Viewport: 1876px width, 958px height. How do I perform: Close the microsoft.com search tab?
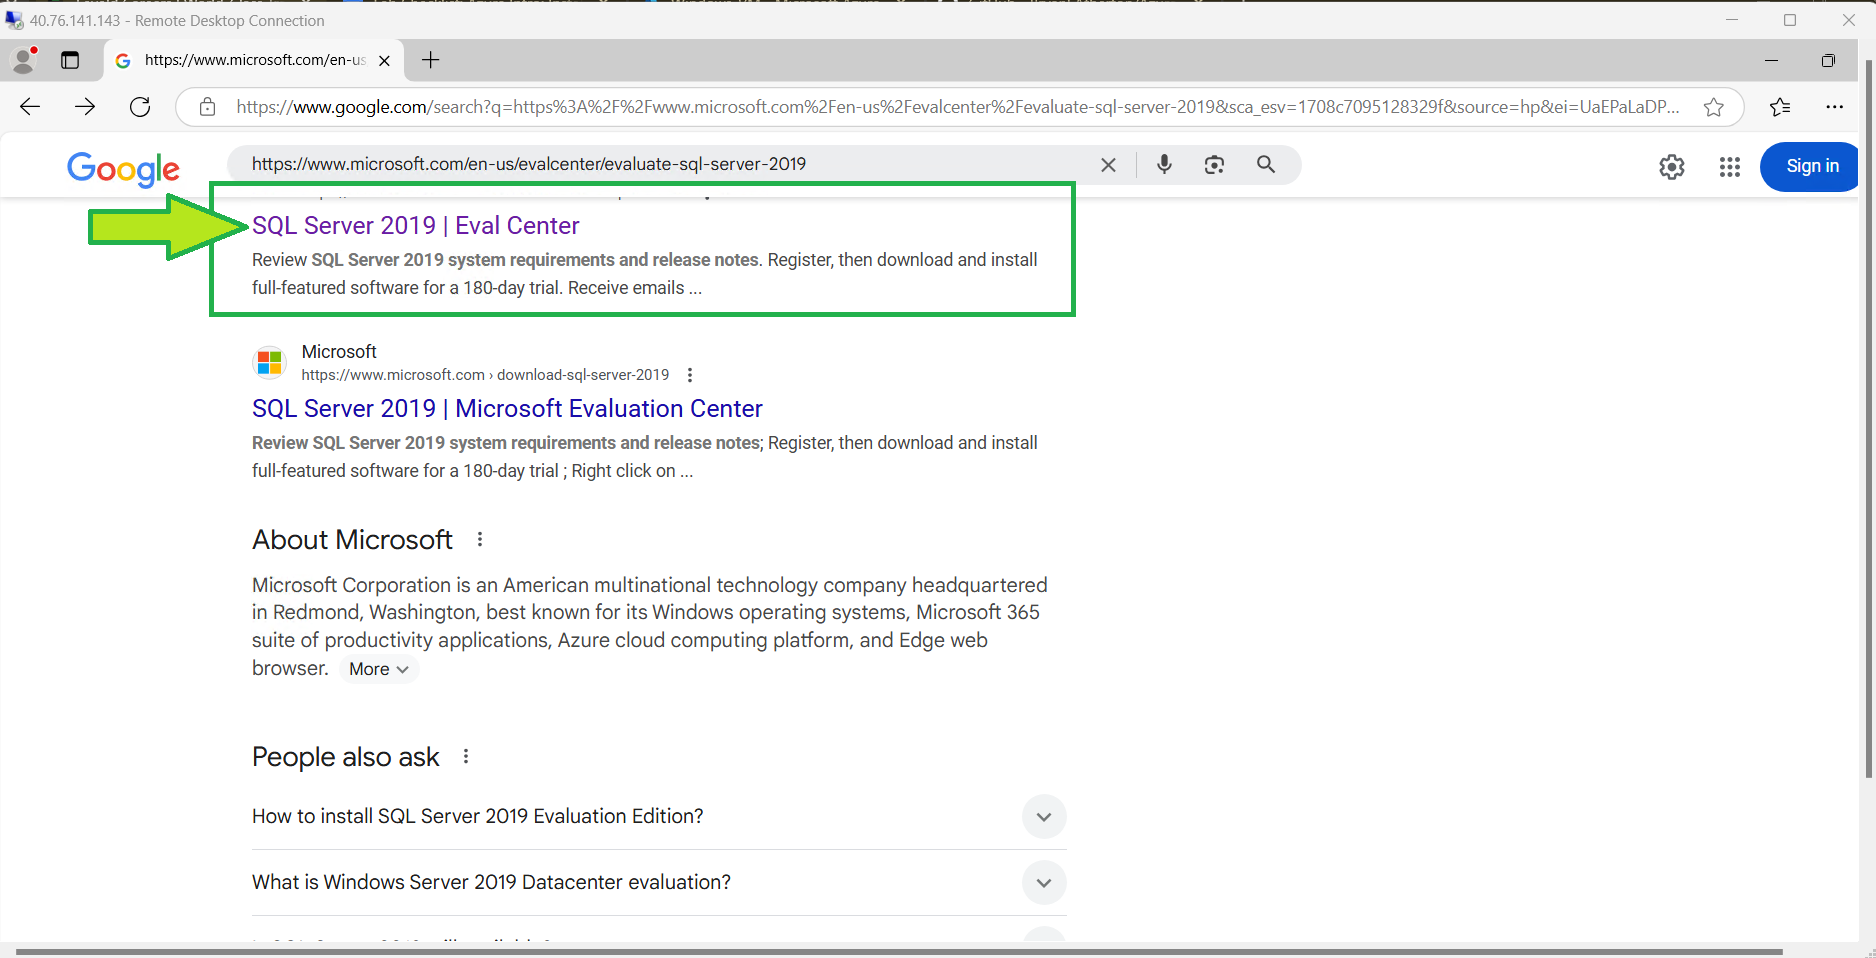pos(384,61)
